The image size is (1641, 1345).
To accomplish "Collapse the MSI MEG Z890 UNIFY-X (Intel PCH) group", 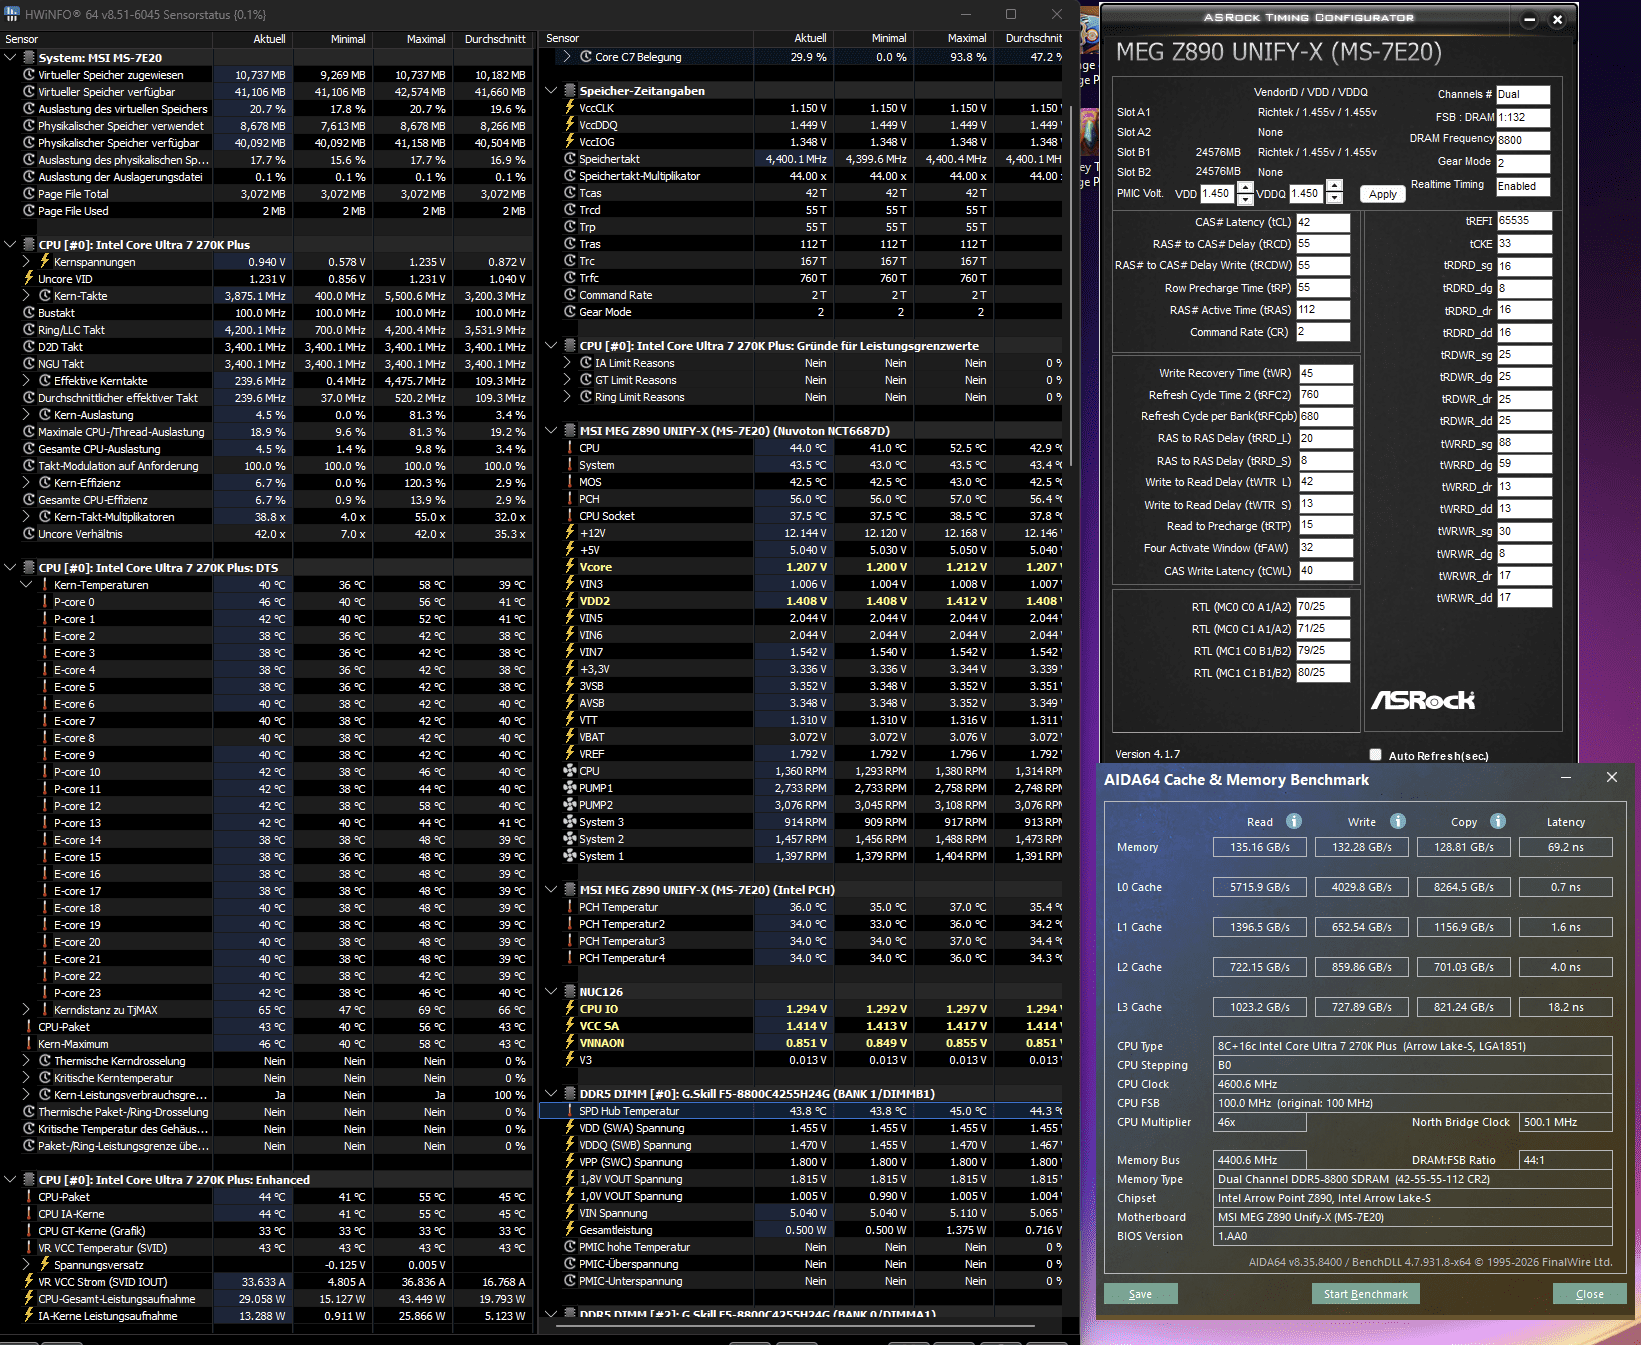I will click(551, 890).
